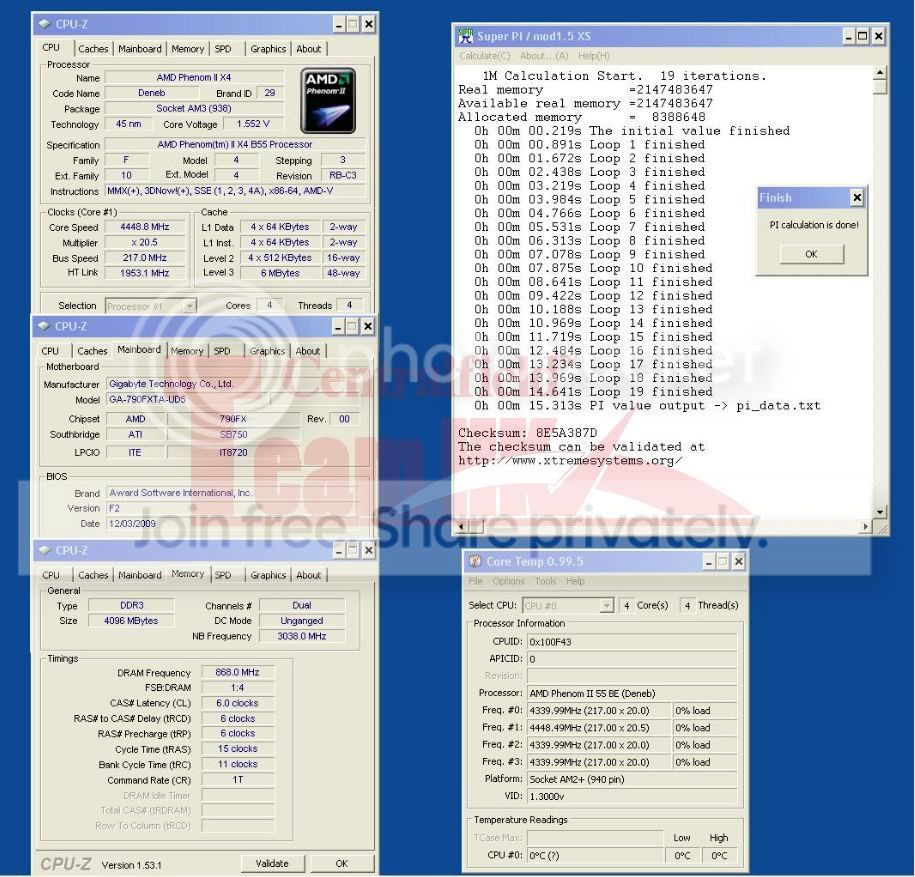The height and width of the screenshot is (877, 915).
Task: Click OK next to the Validate button
Action: pos(341,864)
